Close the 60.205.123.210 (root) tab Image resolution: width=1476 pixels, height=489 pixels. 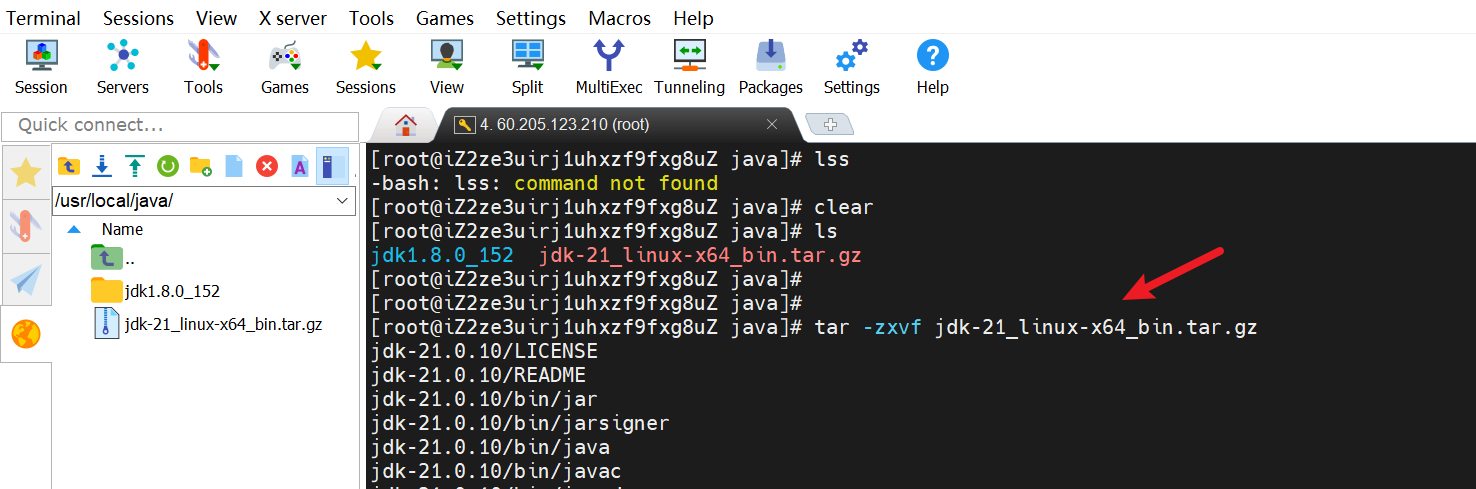(x=772, y=125)
